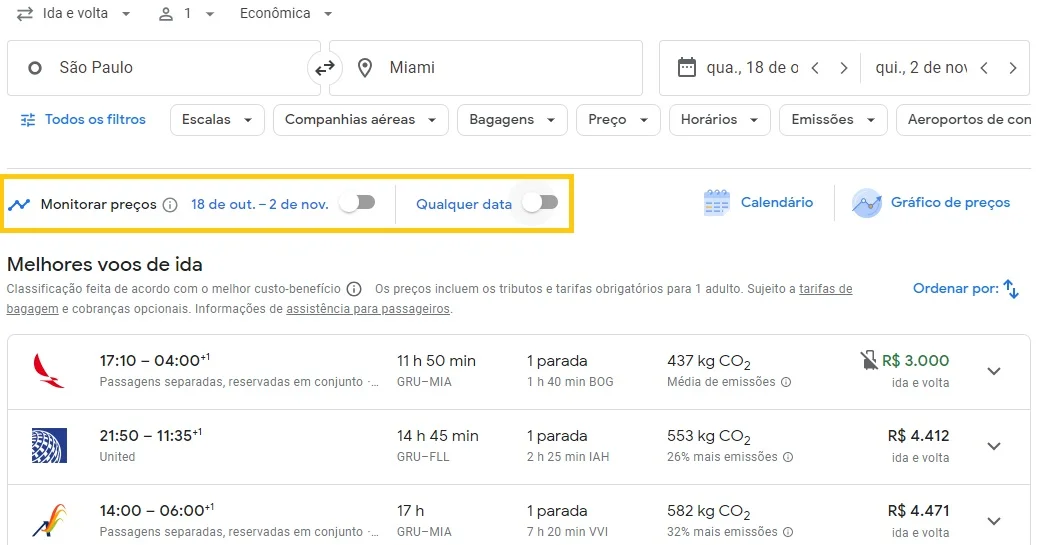
Task: Click the São Paulo origin field
Action: (163, 68)
